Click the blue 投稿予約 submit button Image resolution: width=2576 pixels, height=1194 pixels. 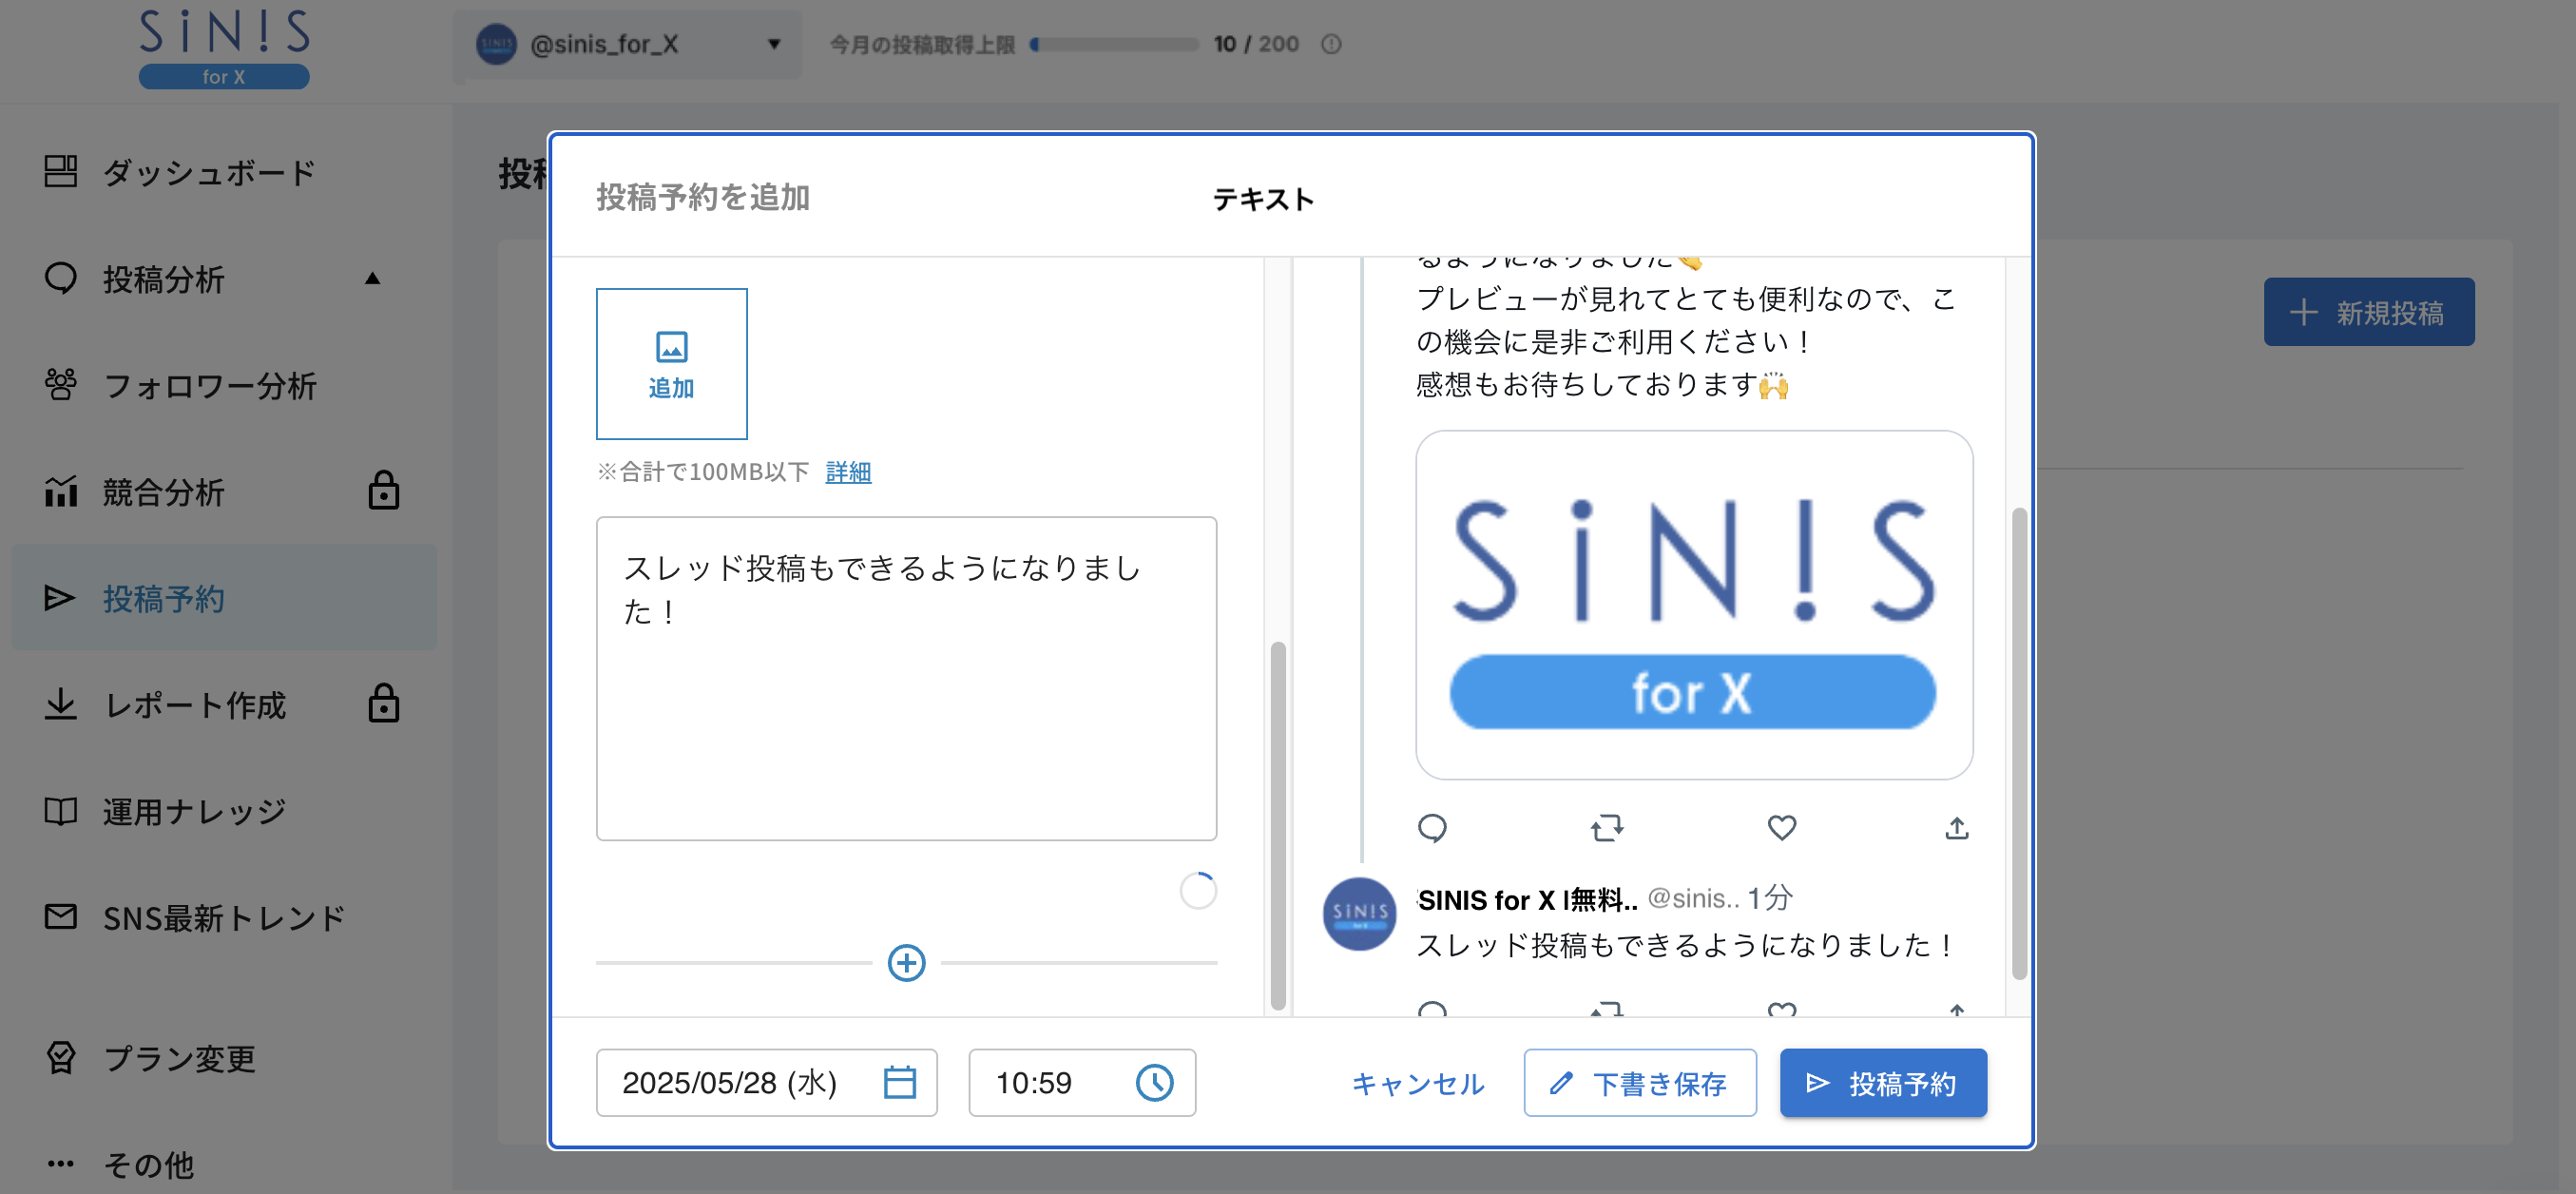pos(1882,1083)
